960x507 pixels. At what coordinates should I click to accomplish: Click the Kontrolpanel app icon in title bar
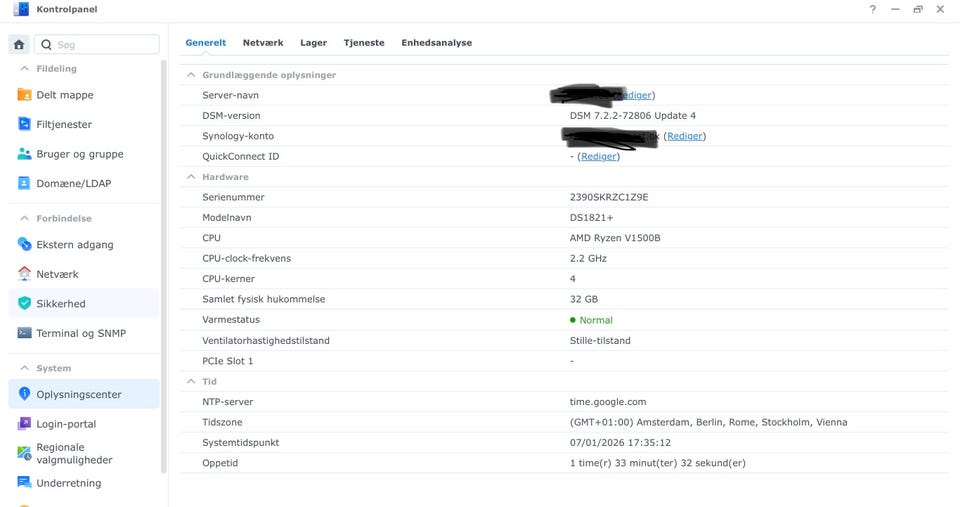pos(21,9)
